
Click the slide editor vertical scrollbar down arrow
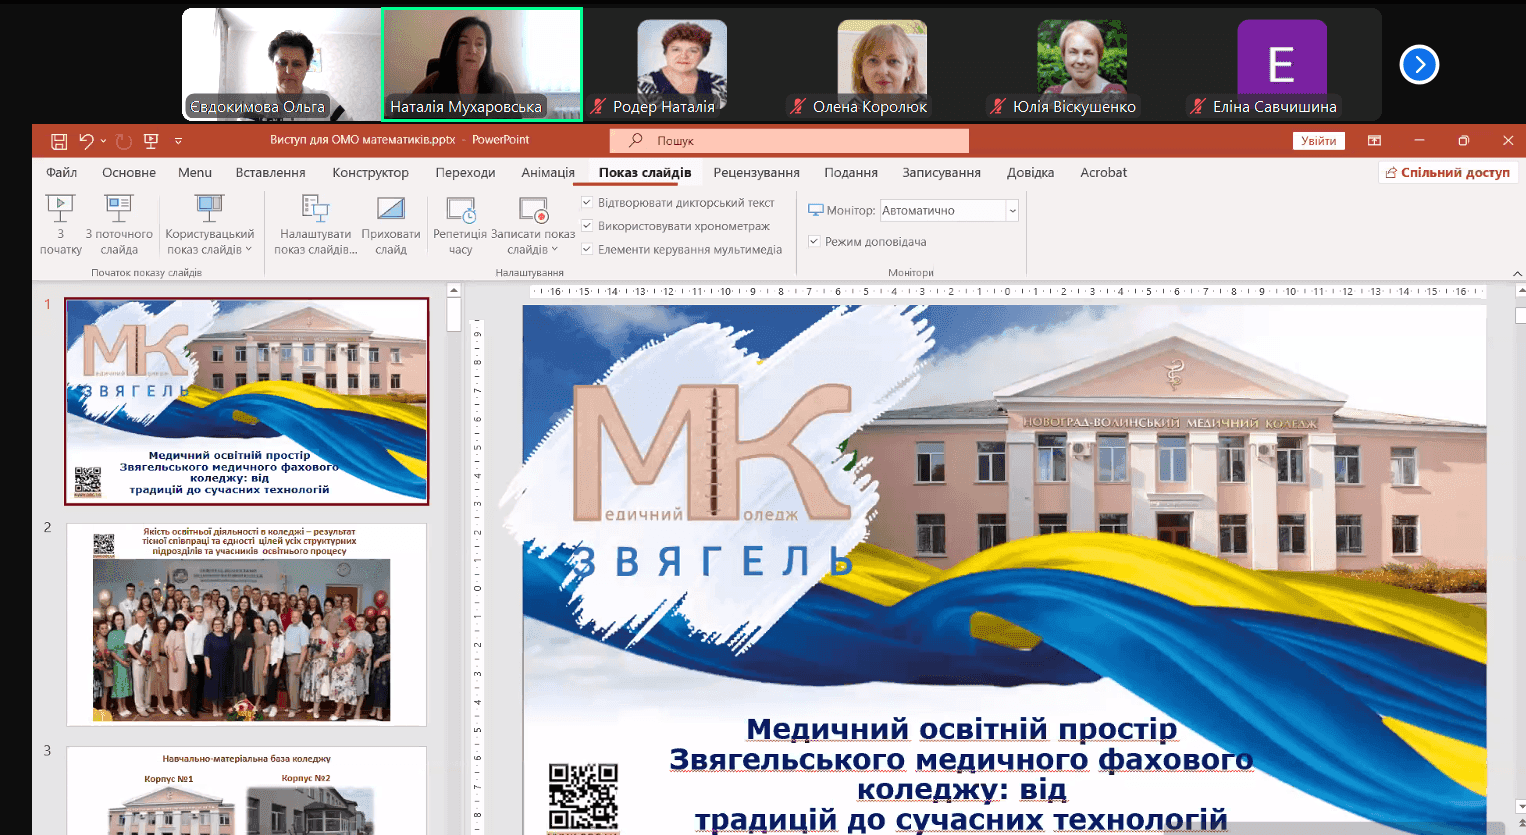click(1520, 806)
